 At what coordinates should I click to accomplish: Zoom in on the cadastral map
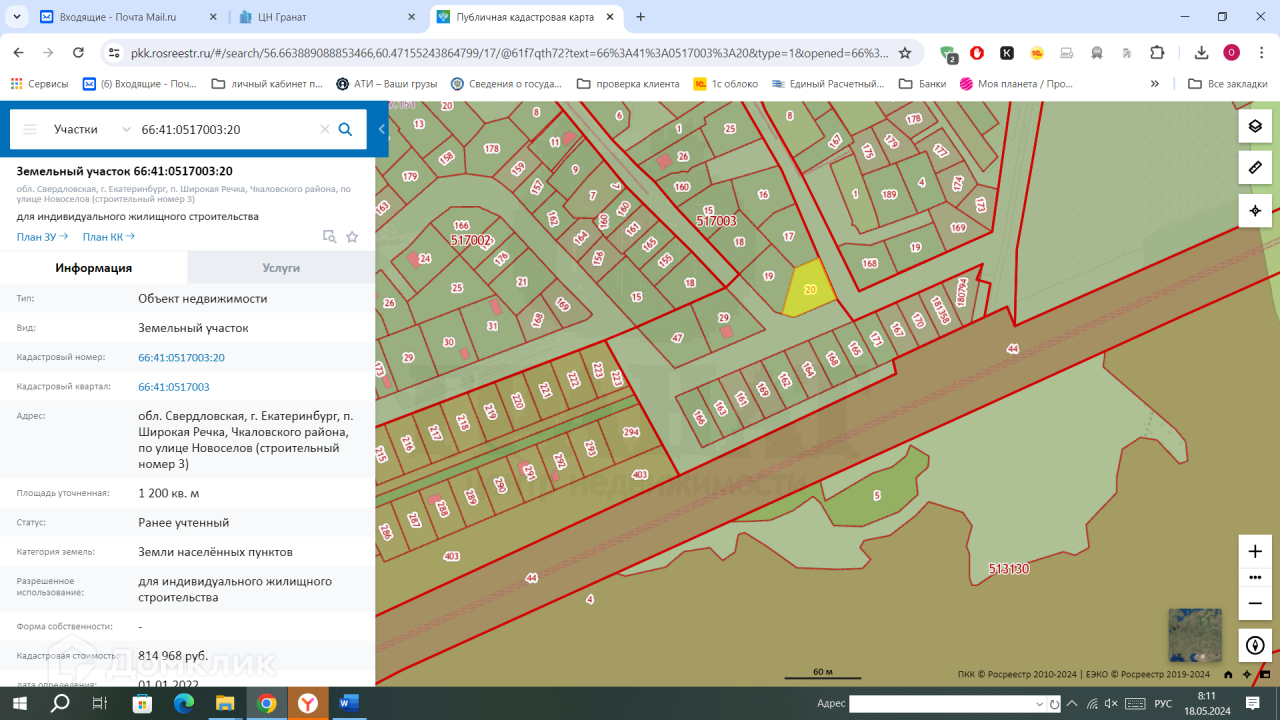1255,551
